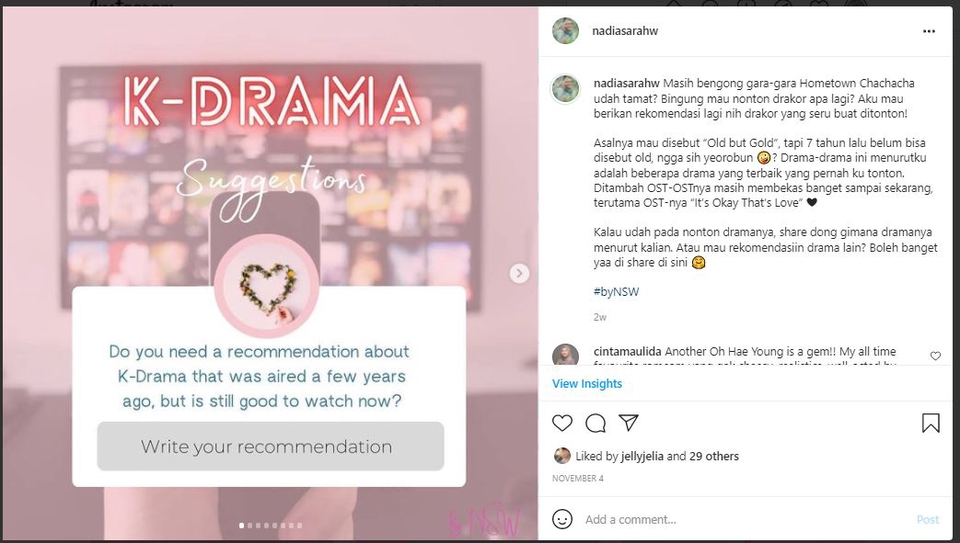Open jellyjelia's profile from likes
This screenshot has width=960, height=543.
[x=642, y=456]
